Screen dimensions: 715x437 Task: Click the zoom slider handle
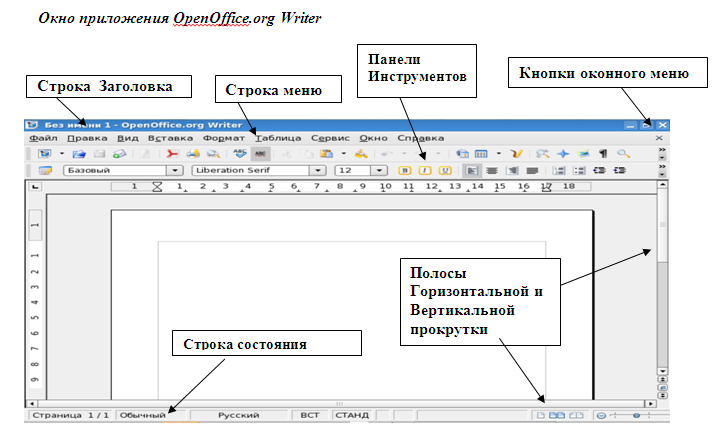click(x=636, y=415)
